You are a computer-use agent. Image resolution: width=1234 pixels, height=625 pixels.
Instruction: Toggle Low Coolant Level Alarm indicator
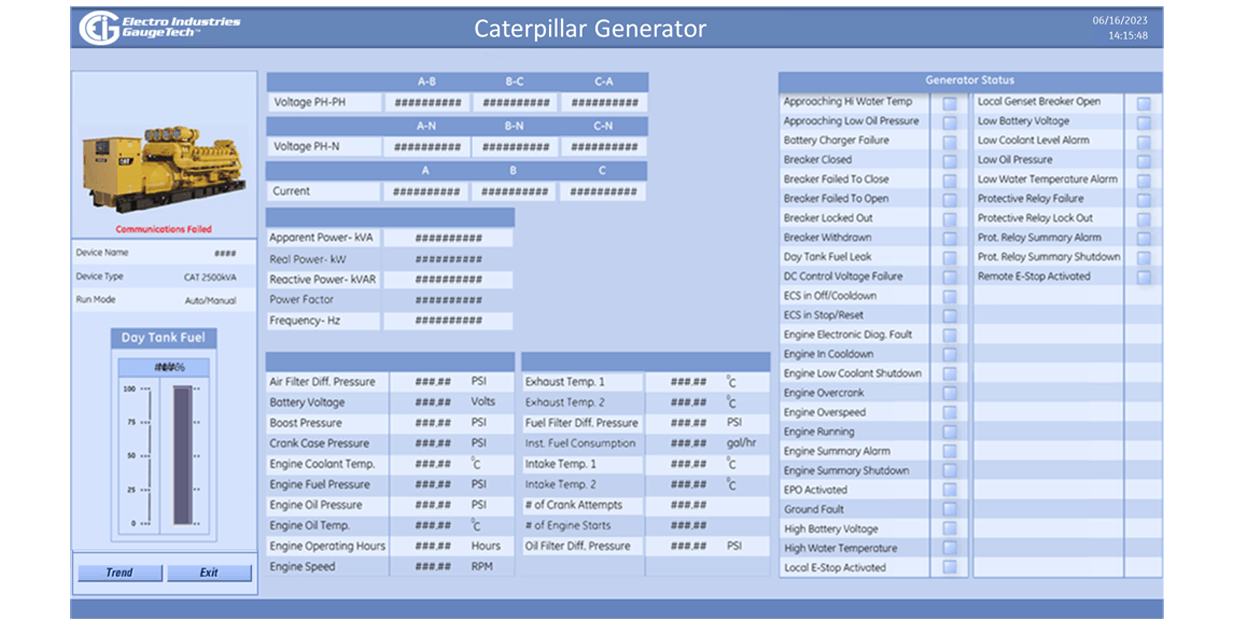point(1143,141)
